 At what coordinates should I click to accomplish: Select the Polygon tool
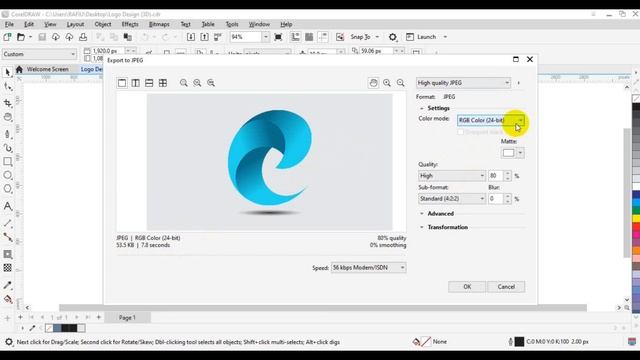[x=7, y=189]
